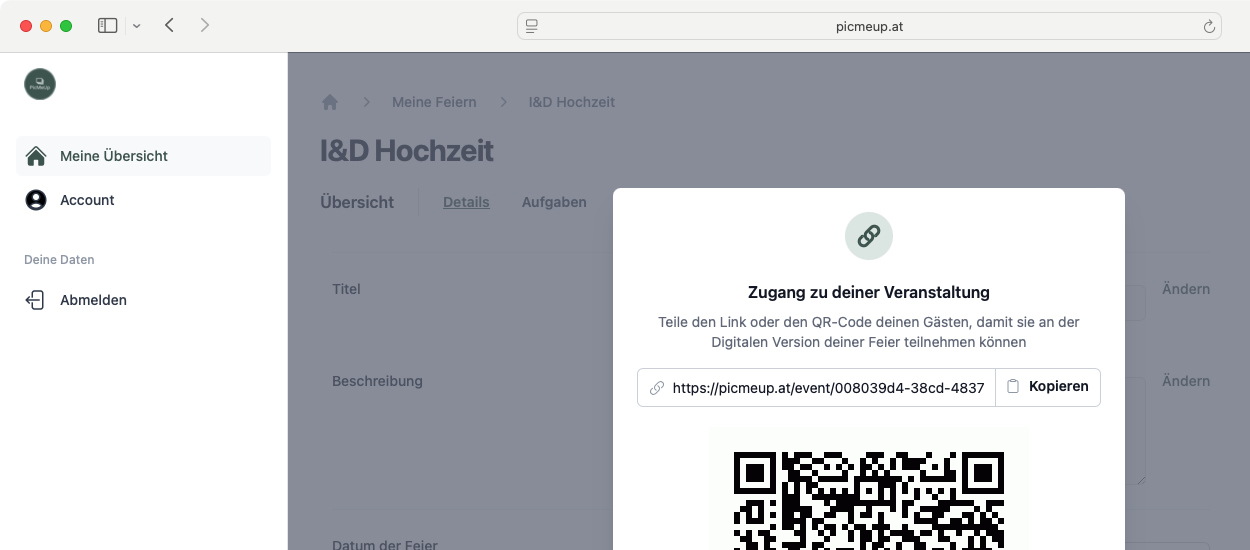1250x550 pixels.
Task: Select the Übersicht tab
Action: (357, 202)
